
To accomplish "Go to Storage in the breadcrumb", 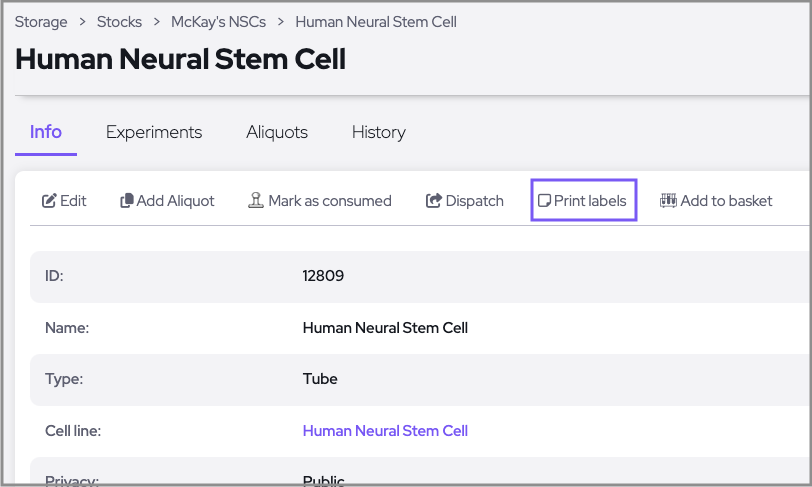I will (x=41, y=21).
